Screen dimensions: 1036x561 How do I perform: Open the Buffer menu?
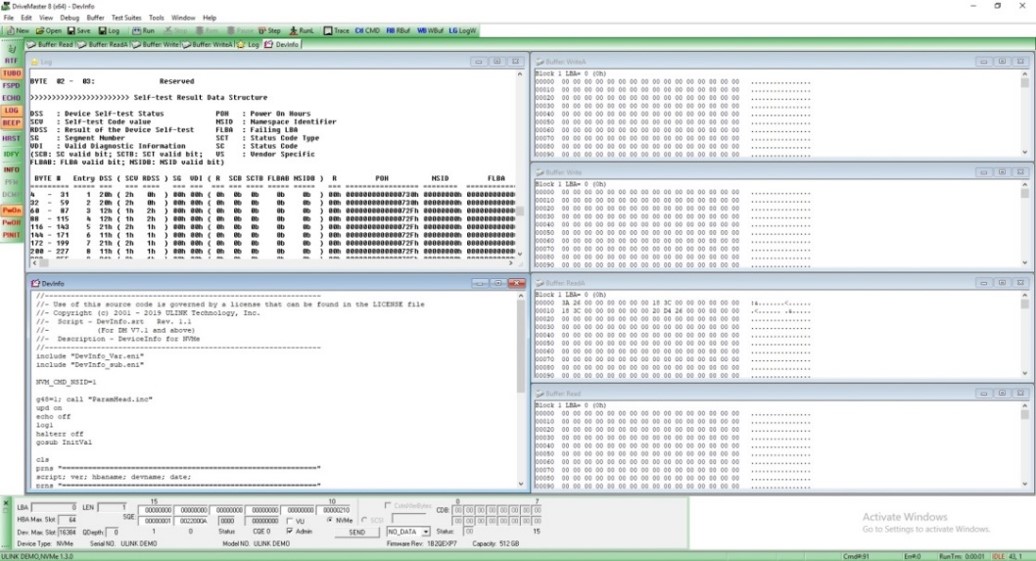[x=95, y=18]
